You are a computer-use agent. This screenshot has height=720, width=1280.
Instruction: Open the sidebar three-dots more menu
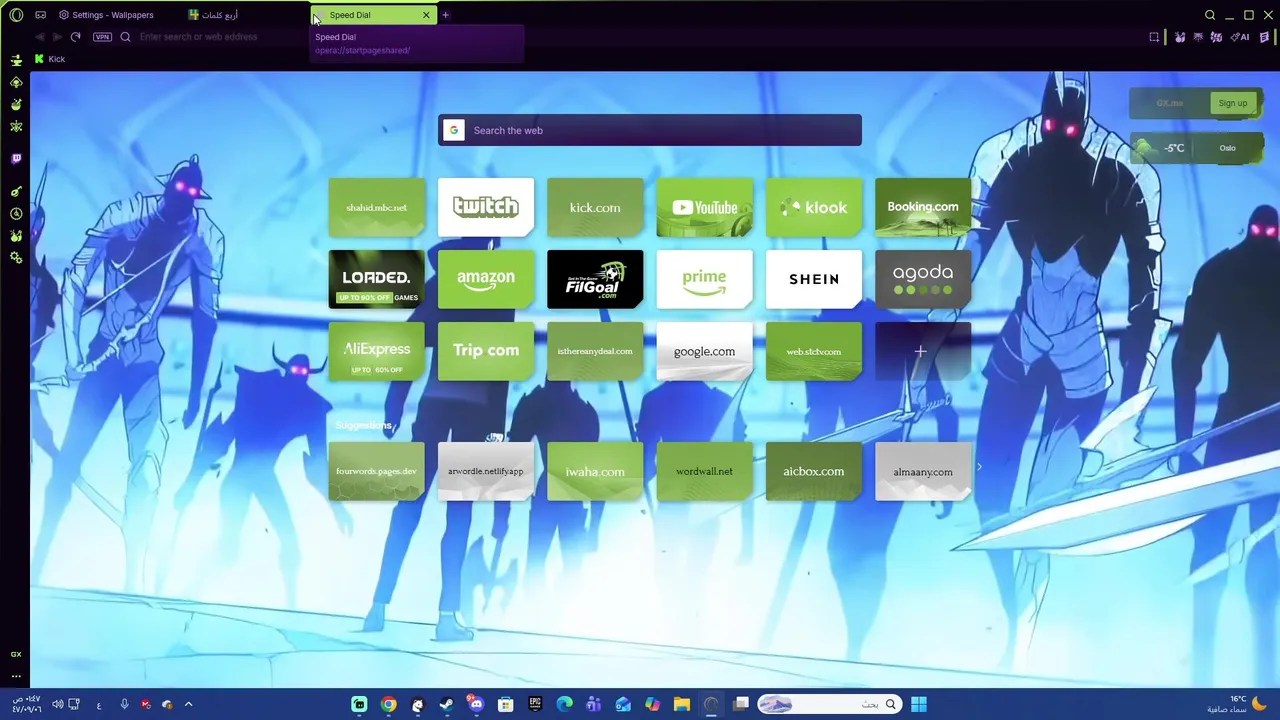(16, 676)
